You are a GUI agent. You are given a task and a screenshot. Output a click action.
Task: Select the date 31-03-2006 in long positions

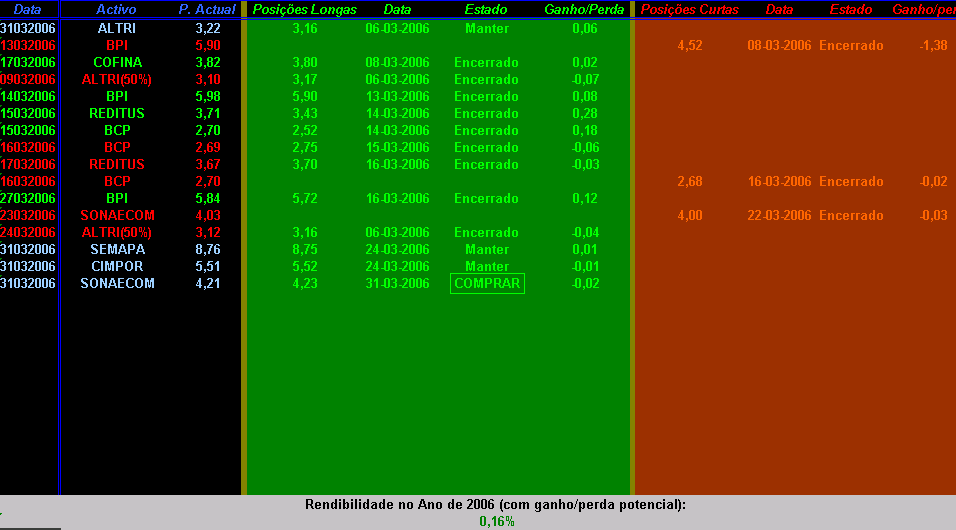pyautogui.click(x=398, y=284)
